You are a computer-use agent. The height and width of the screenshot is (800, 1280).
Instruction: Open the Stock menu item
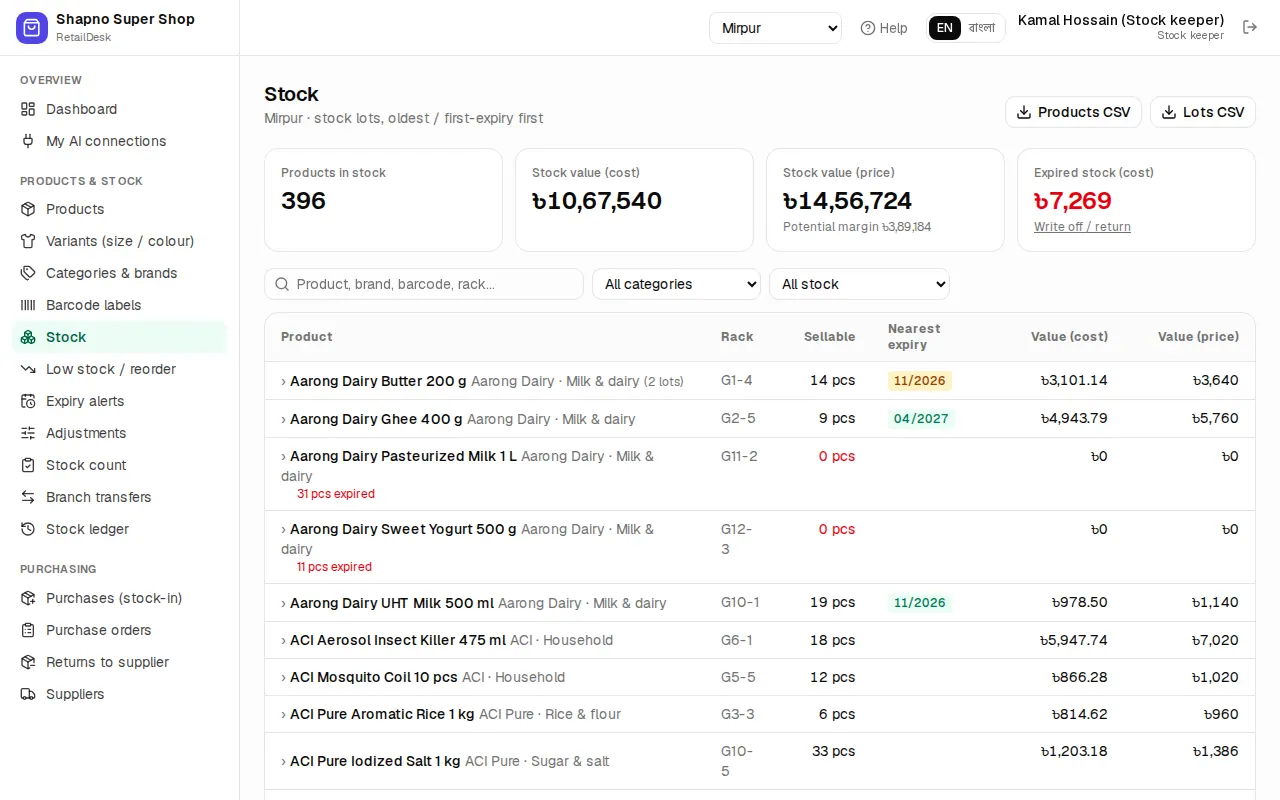[120, 337]
